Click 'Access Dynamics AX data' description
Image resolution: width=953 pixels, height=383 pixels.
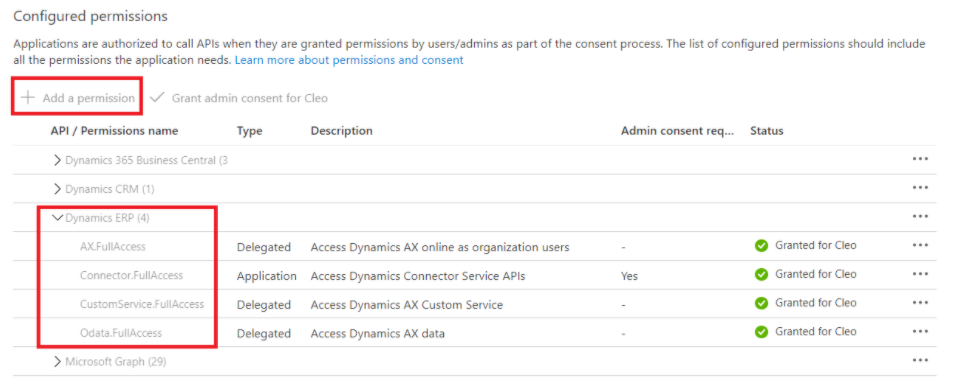tap(377, 333)
